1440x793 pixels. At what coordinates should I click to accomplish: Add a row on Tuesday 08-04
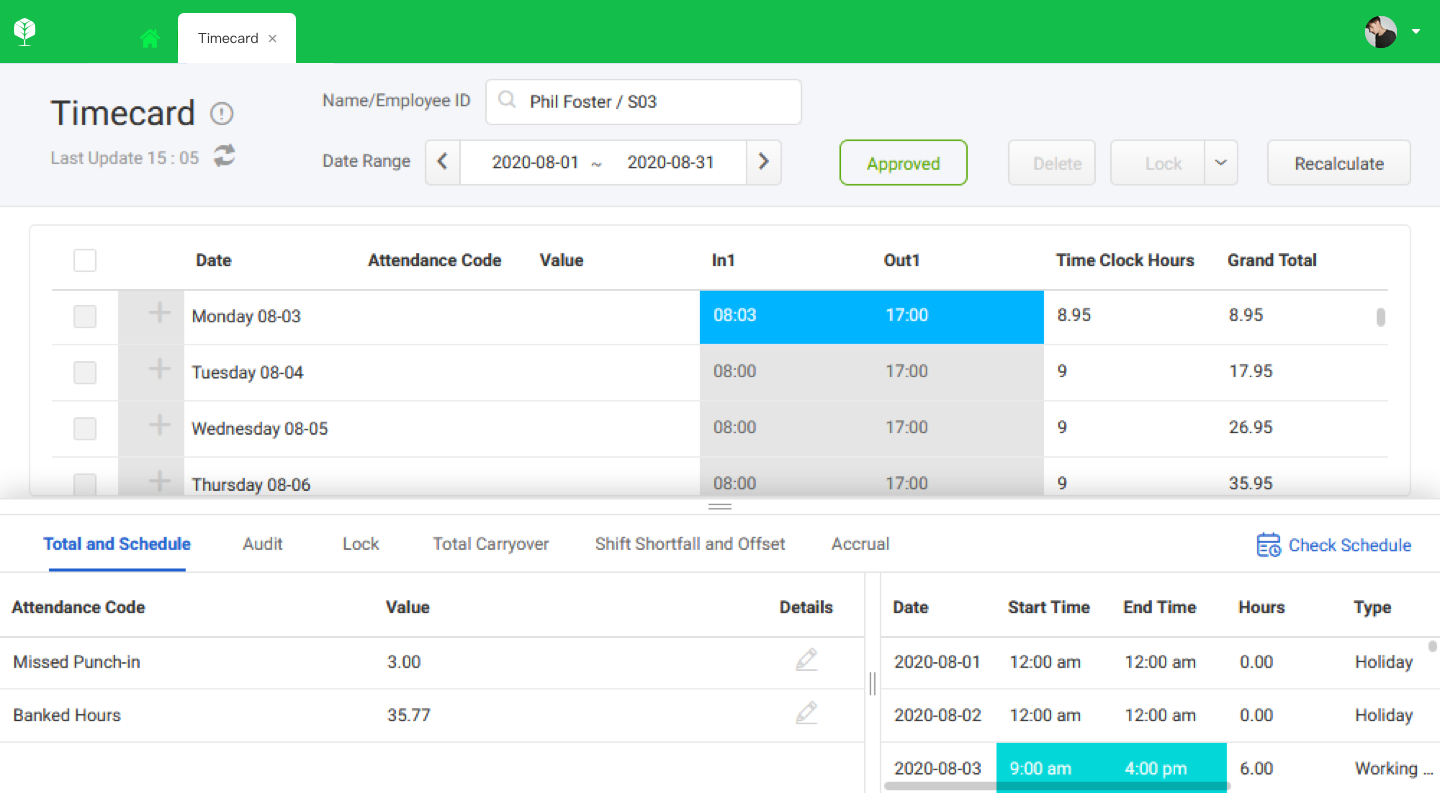click(159, 369)
